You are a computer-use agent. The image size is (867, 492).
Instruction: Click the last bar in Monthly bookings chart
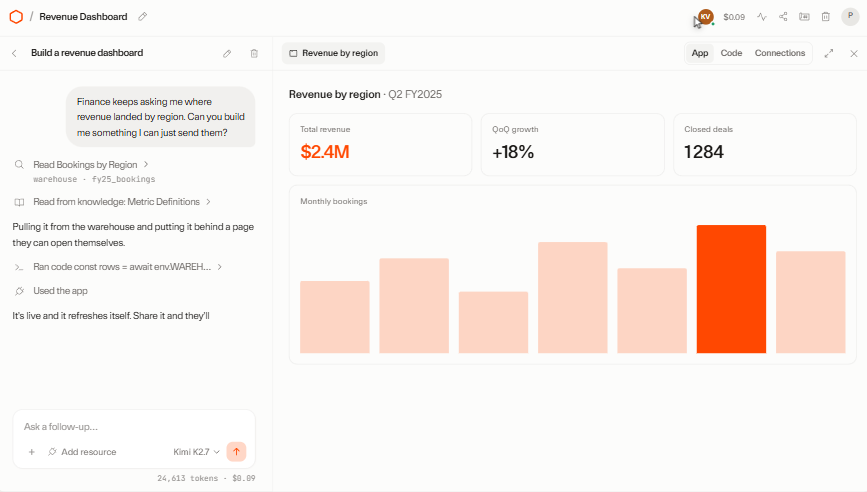pyautogui.click(x=811, y=302)
